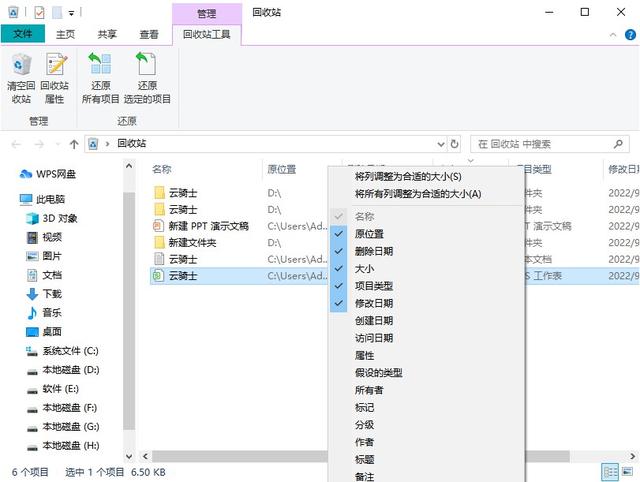Select 本地磁盘 (G:) drive
This screenshot has height=482, width=640.
click(x=63, y=427)
